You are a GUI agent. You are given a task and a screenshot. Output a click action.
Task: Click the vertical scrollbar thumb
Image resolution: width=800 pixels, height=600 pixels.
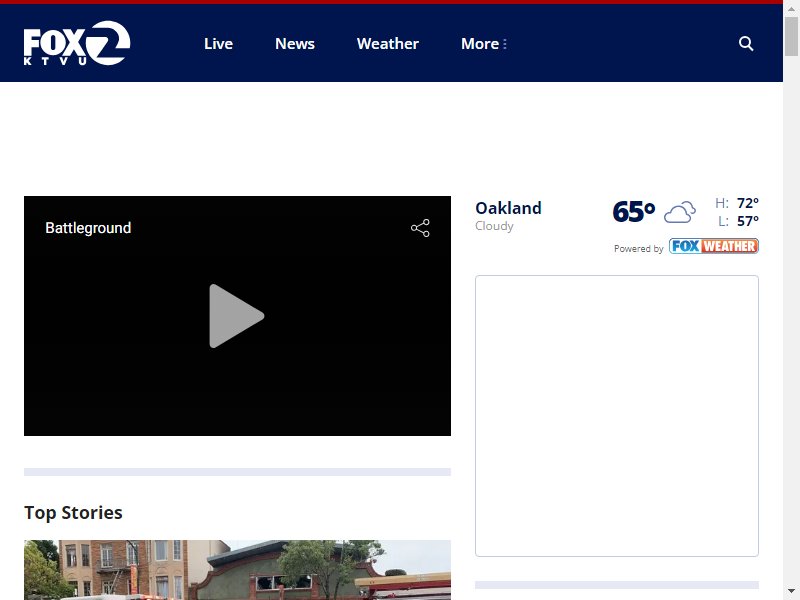click(x=791, y=36)
